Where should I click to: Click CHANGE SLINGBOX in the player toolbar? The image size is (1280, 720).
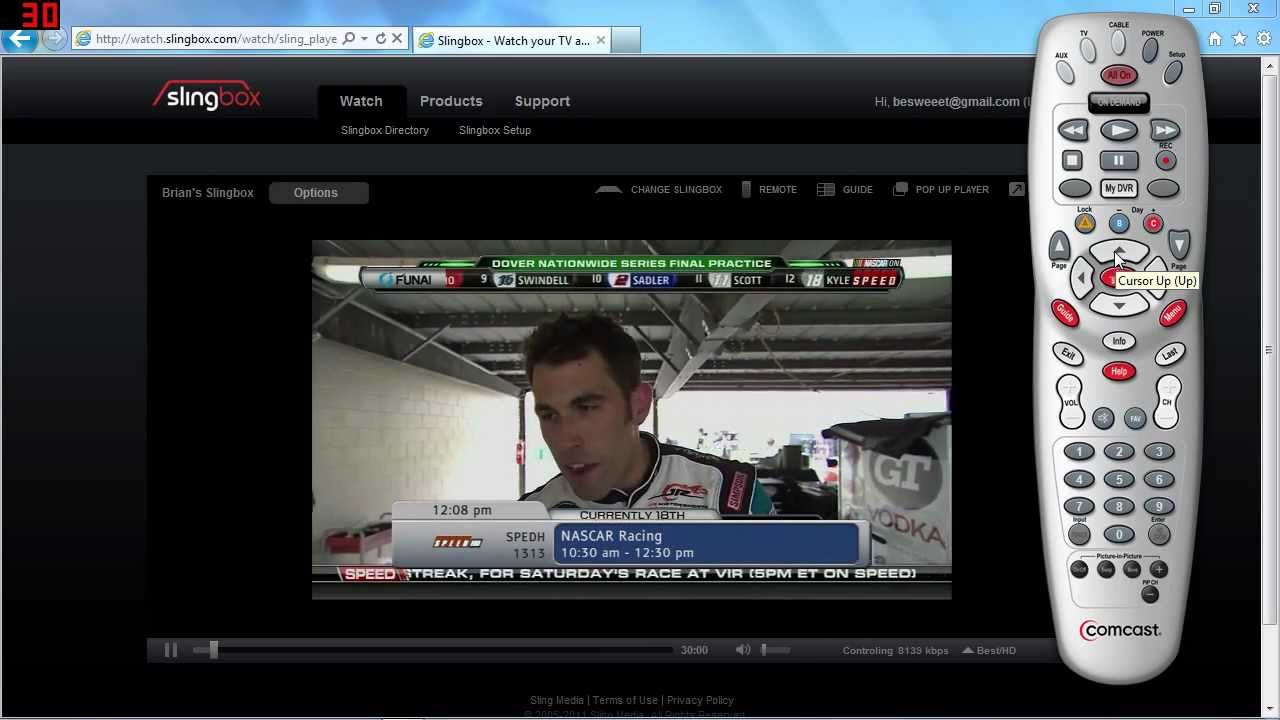[x=659, y=189]
